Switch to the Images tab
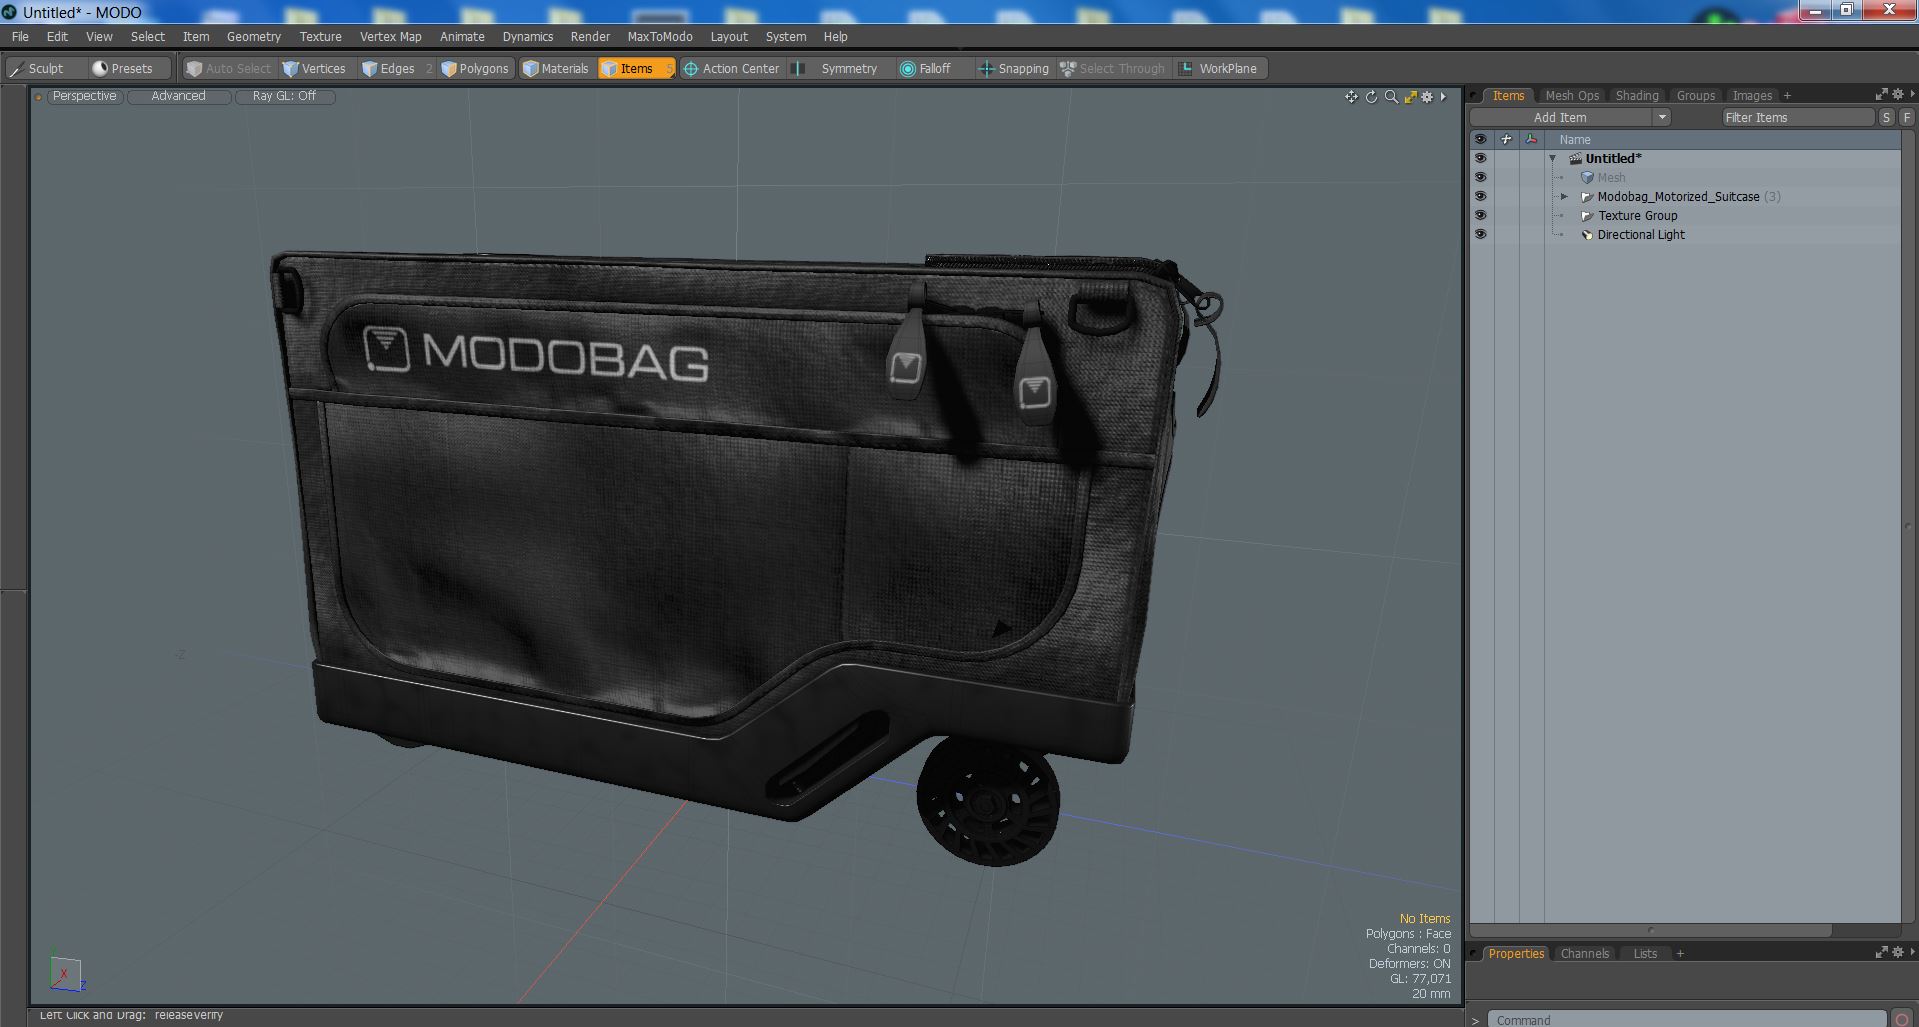This screenshot has width=1919, height=1027. click(1752, 95)
